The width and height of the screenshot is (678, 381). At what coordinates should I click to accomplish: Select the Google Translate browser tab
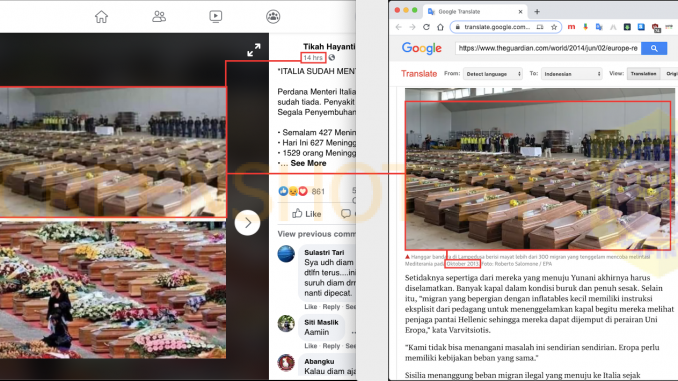pyautogui.click(x=474, y=12)
